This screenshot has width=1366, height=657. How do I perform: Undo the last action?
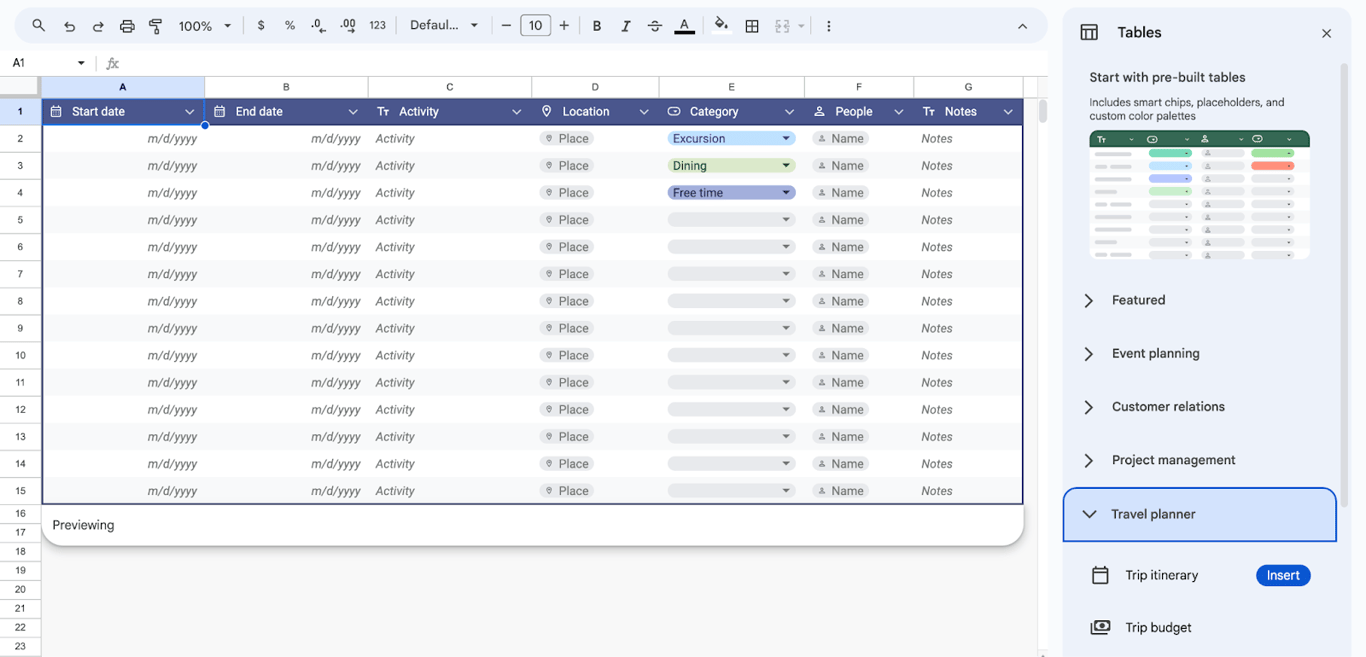(69, 26)
